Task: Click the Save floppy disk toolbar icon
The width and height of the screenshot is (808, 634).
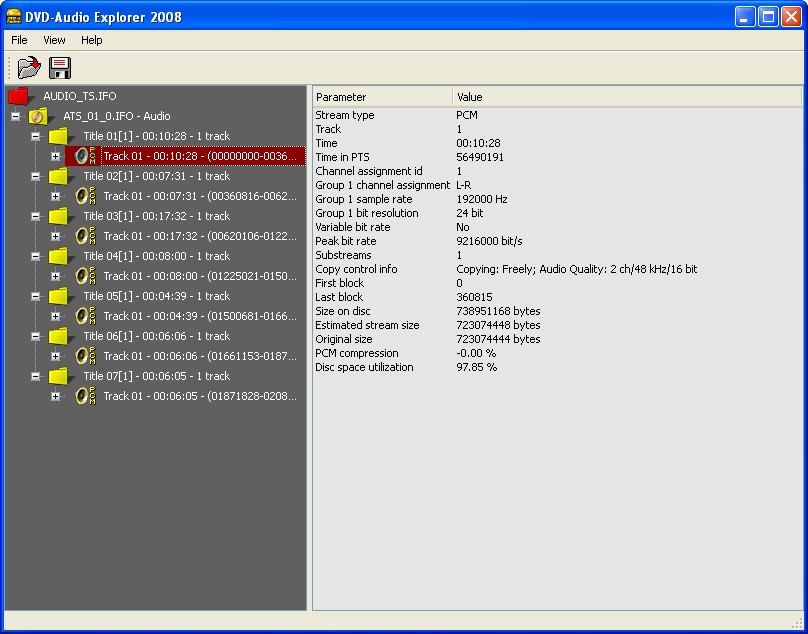Action: point(60,68)
